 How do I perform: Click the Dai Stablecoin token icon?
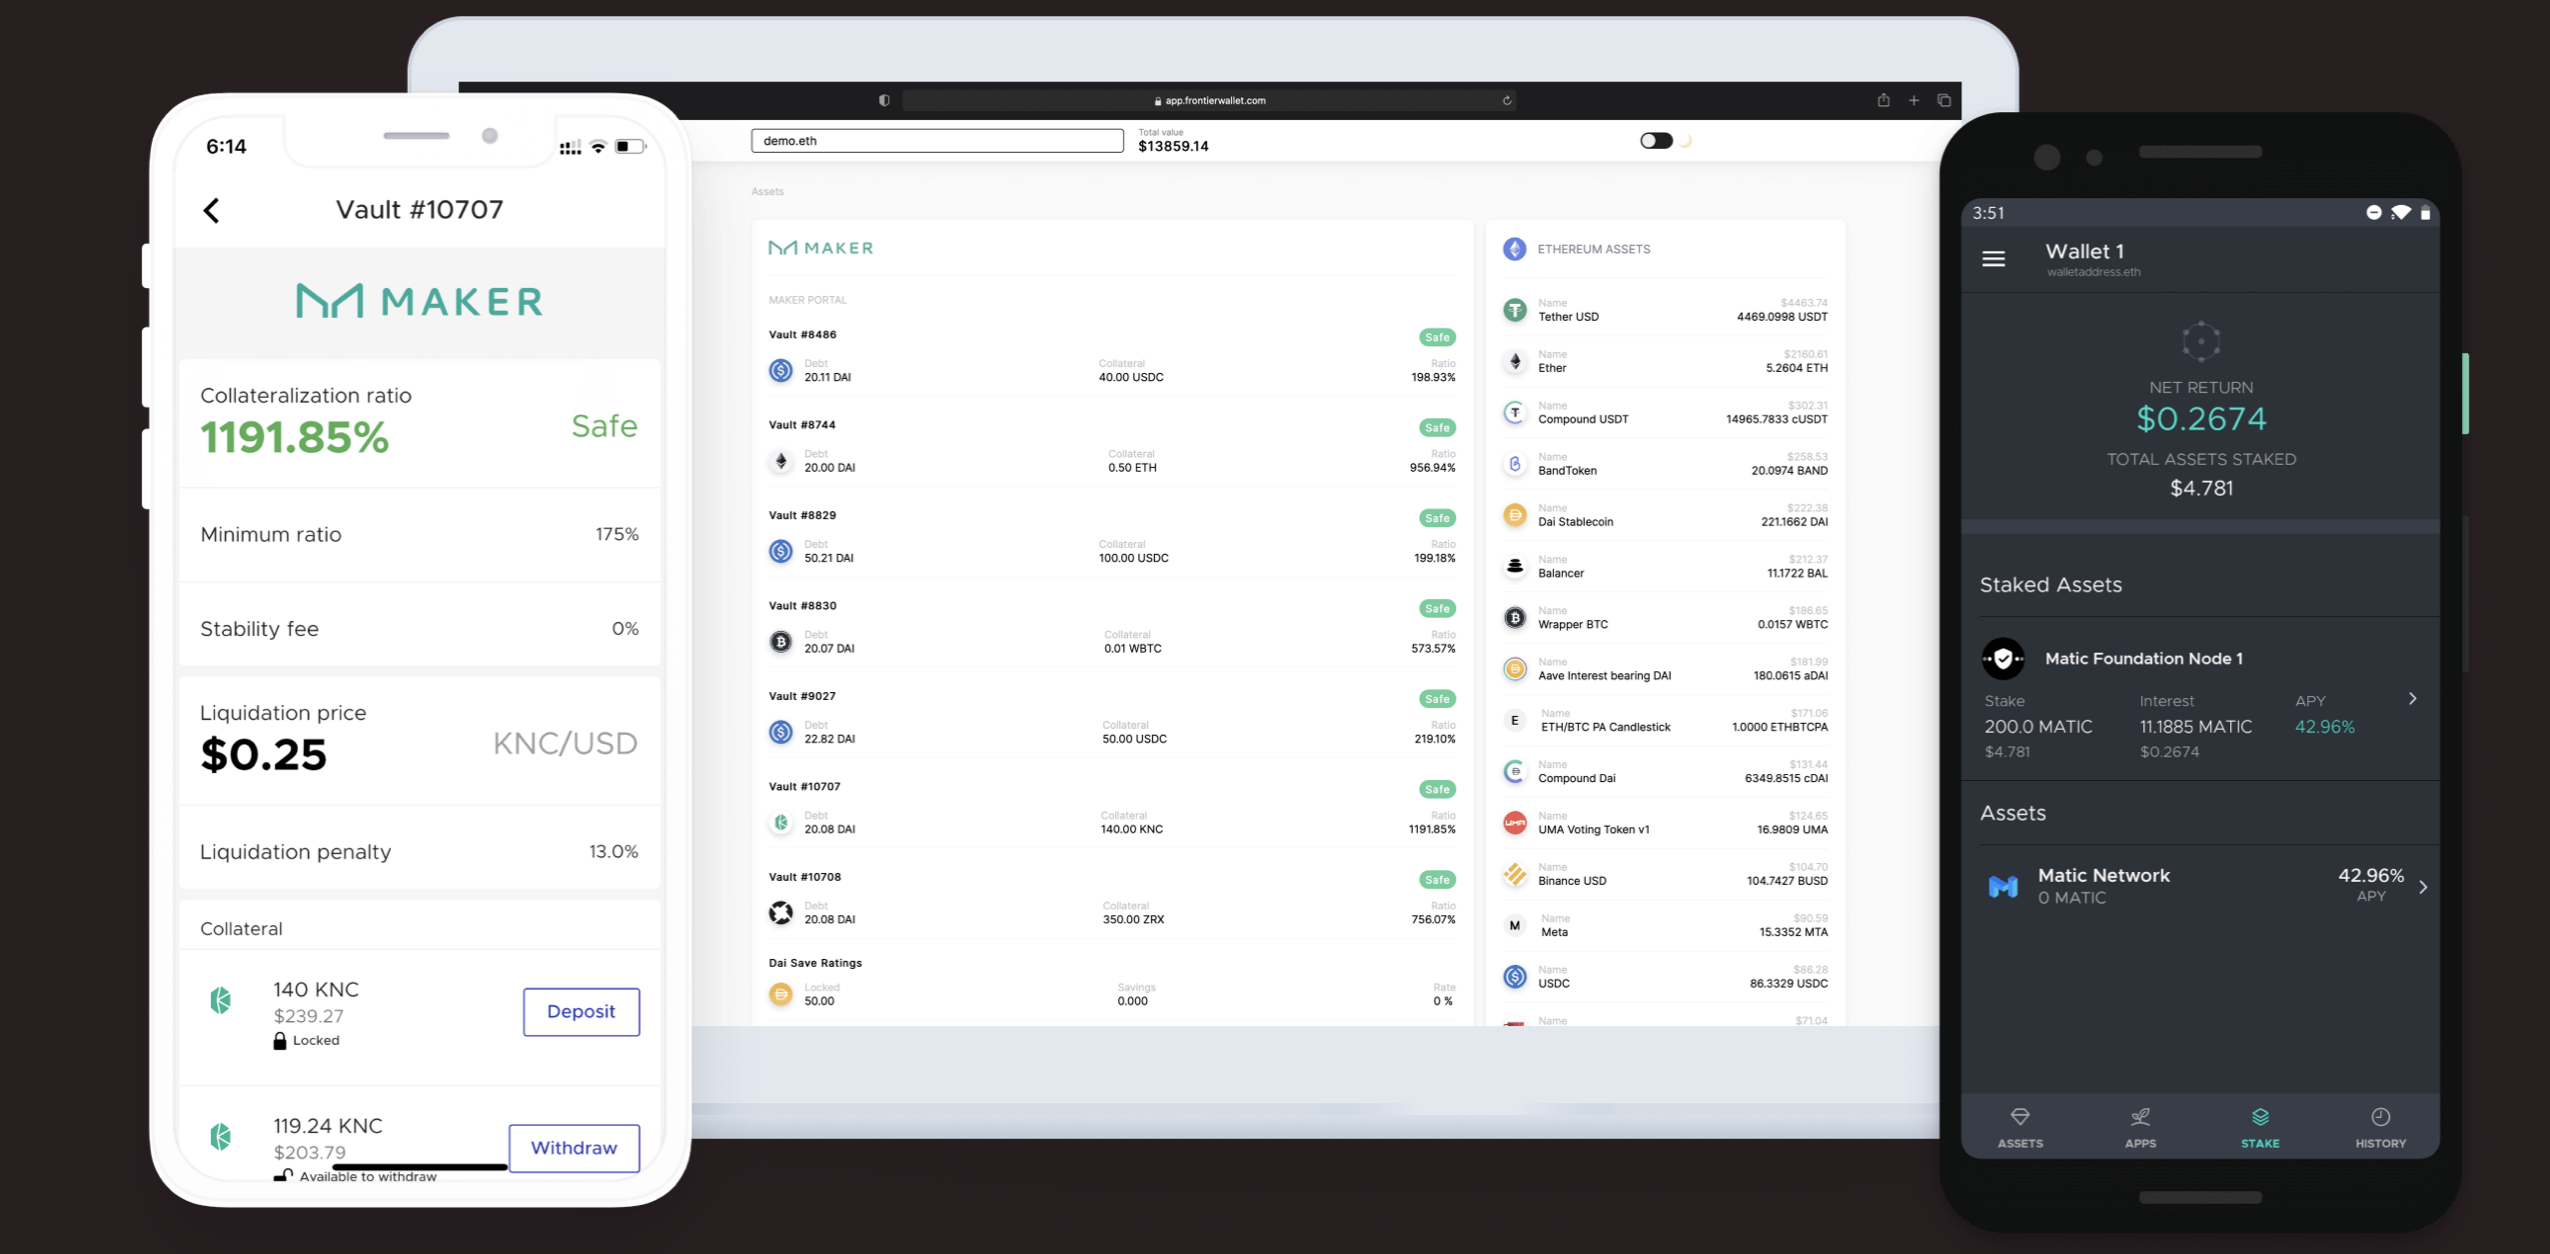(x=1515, y=515)
